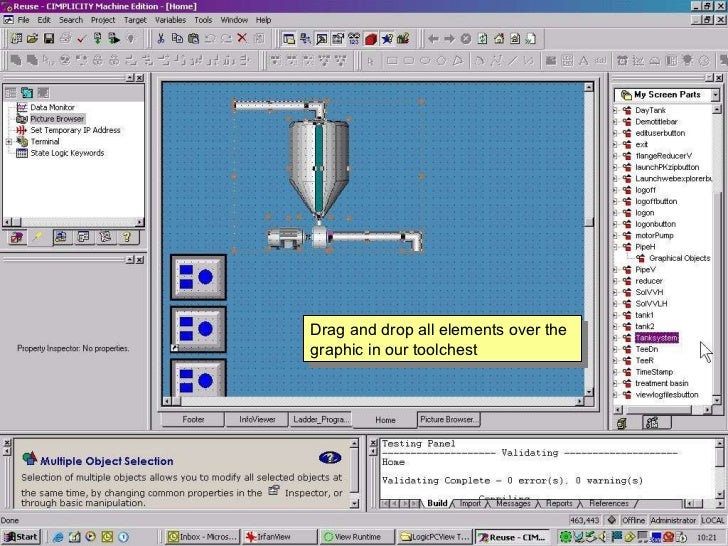Click the red X Delete icon

pyautogui.click(x=242, y=38)
